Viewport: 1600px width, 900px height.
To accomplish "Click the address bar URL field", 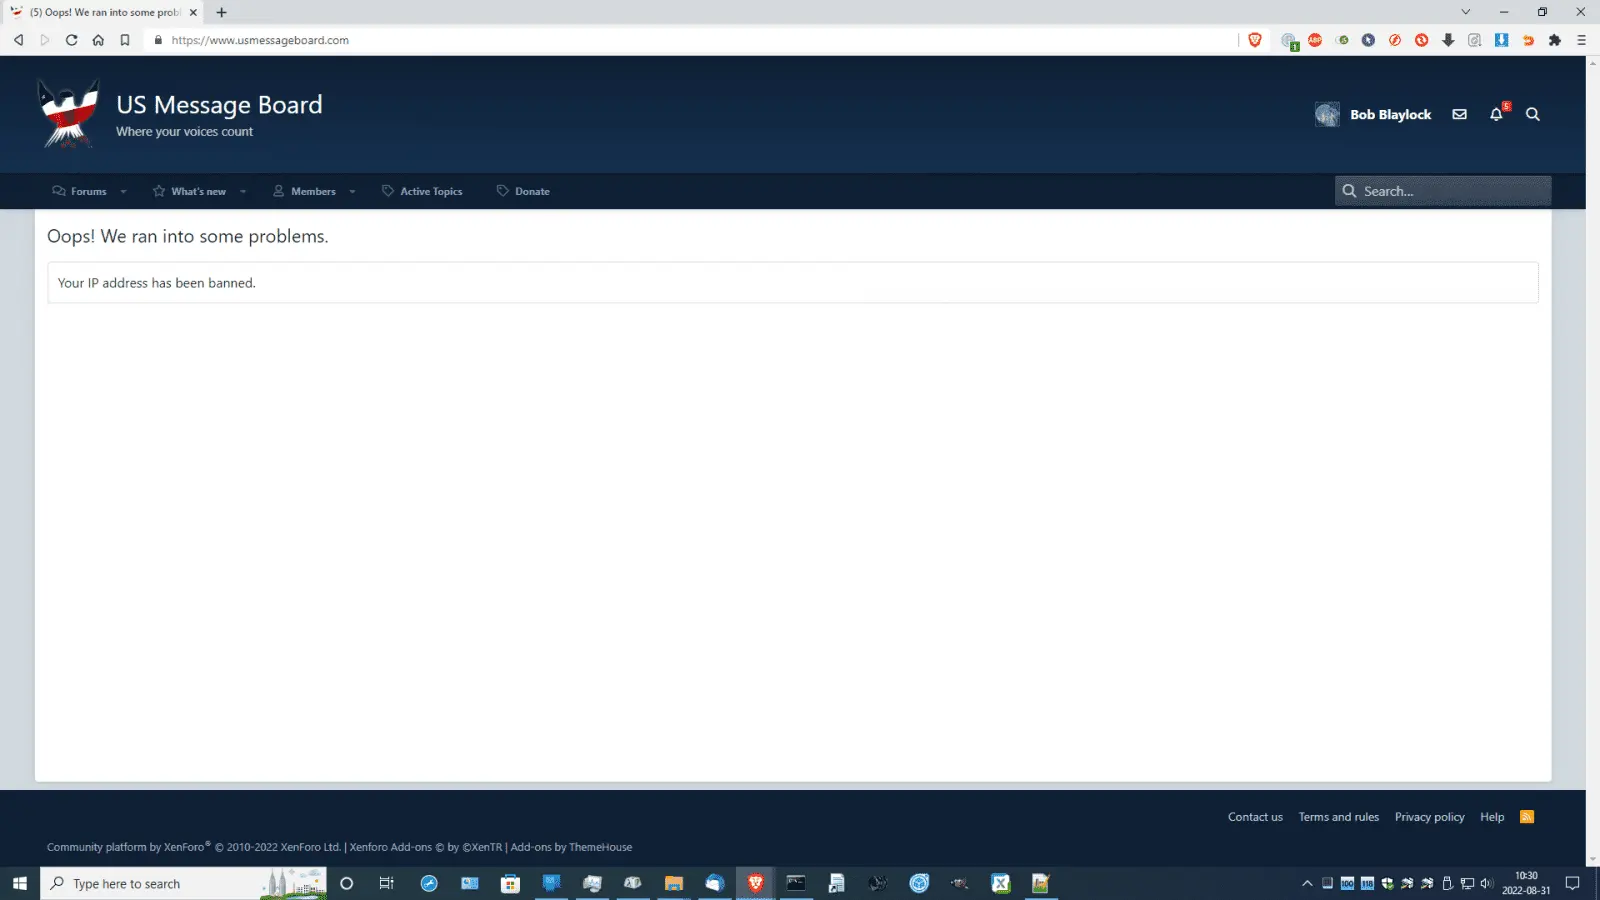I will click(690, 40).
